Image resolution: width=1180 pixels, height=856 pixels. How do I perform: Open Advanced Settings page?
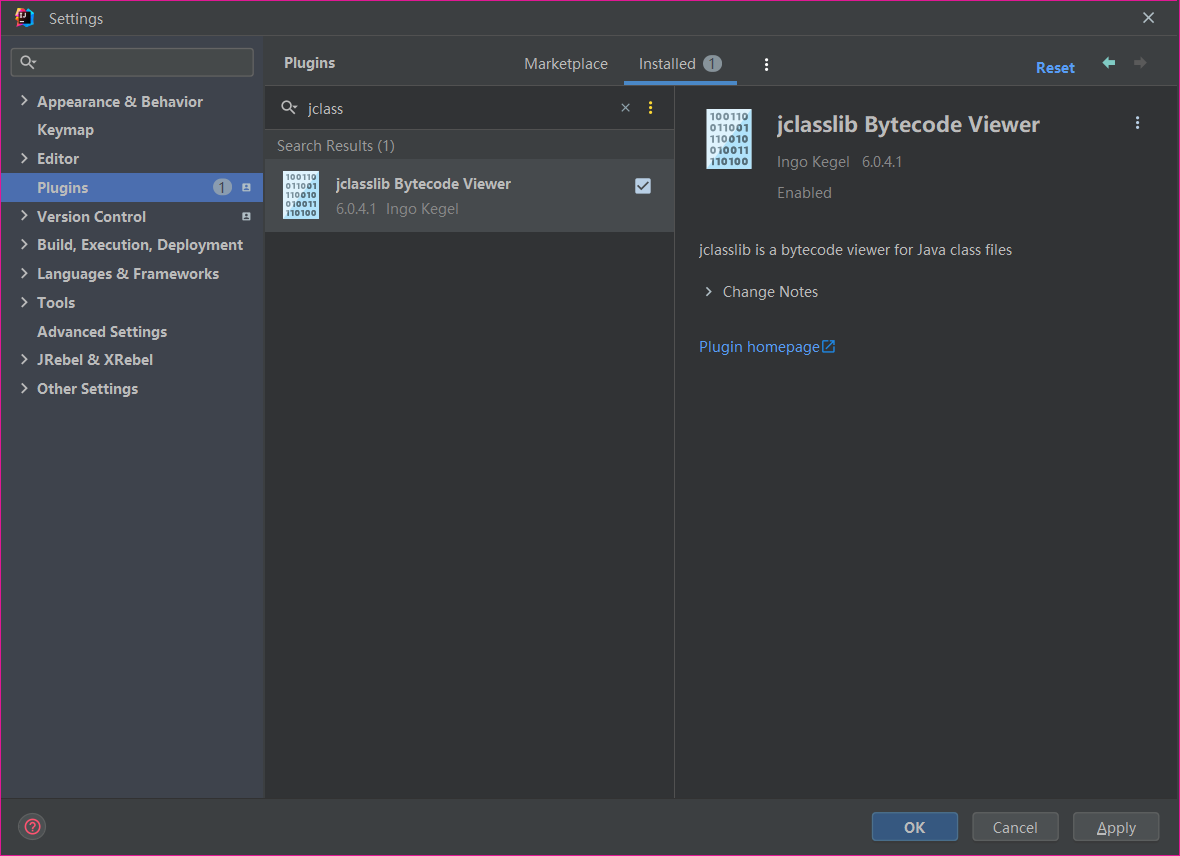coord(102,331)
